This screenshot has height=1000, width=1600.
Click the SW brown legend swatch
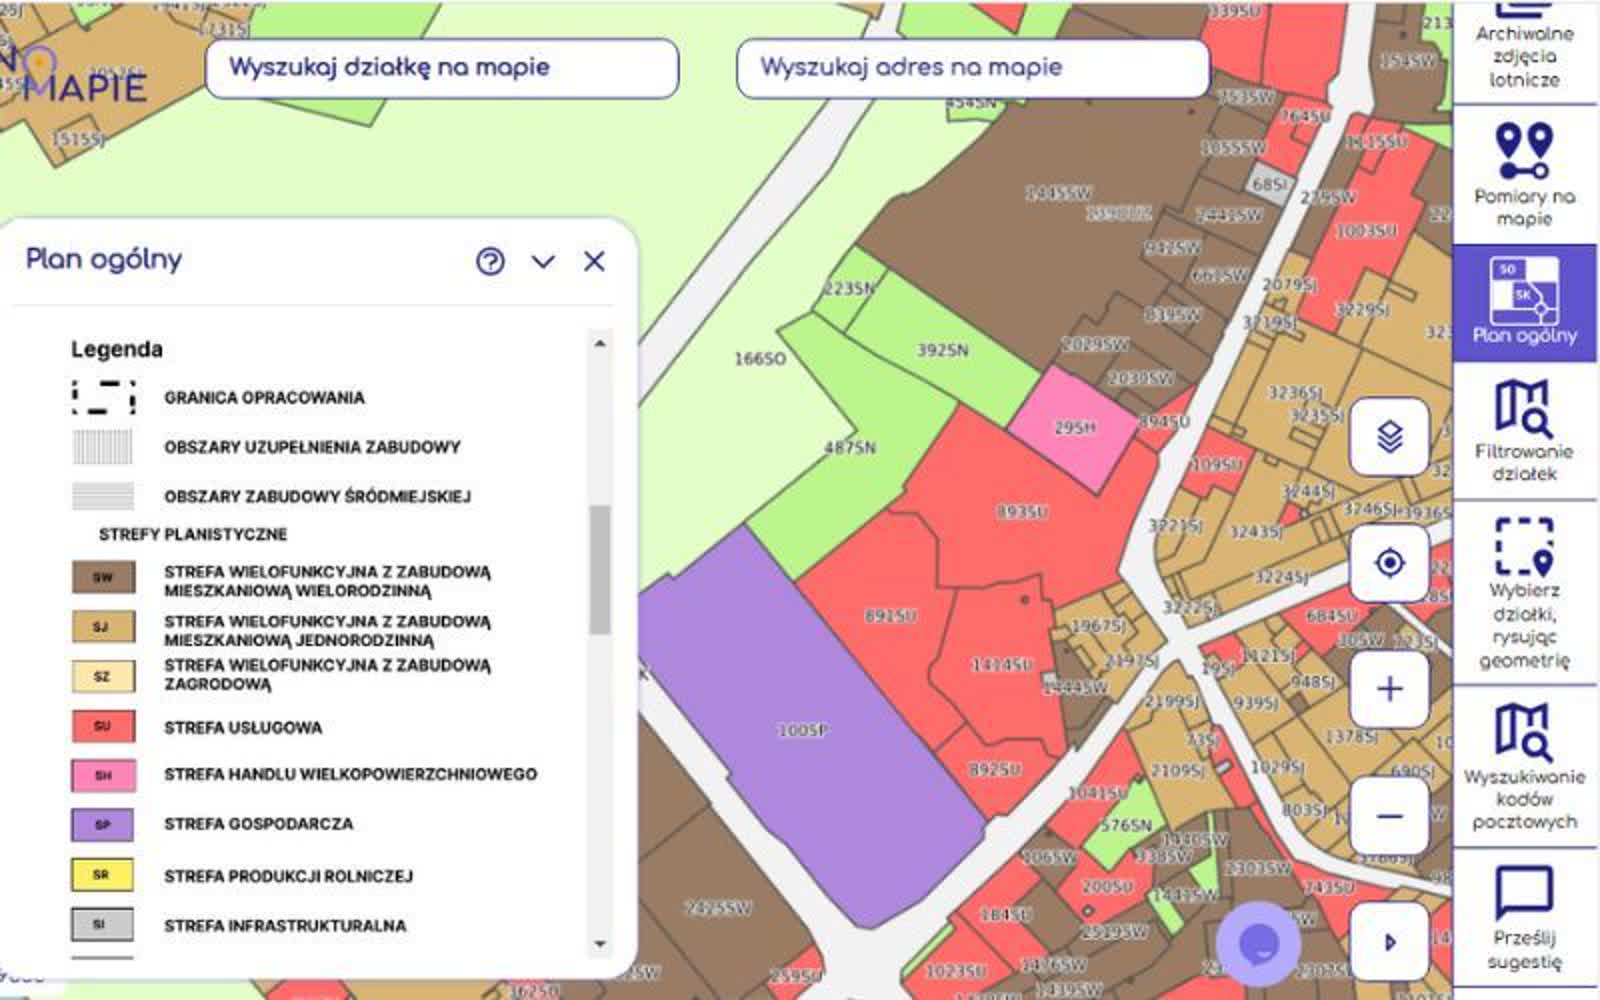click(x=103, y=577)
